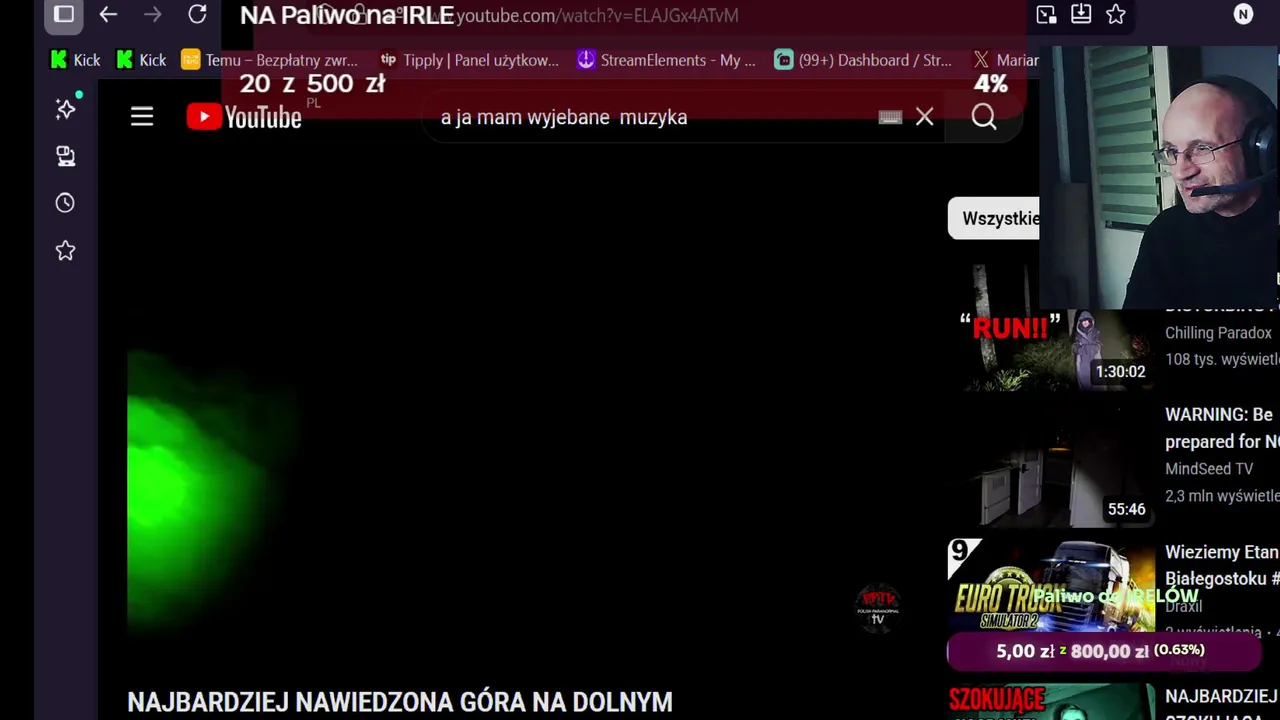Open the Tipply Panel bookmark

pyautogui.click(x=469, y=60)
